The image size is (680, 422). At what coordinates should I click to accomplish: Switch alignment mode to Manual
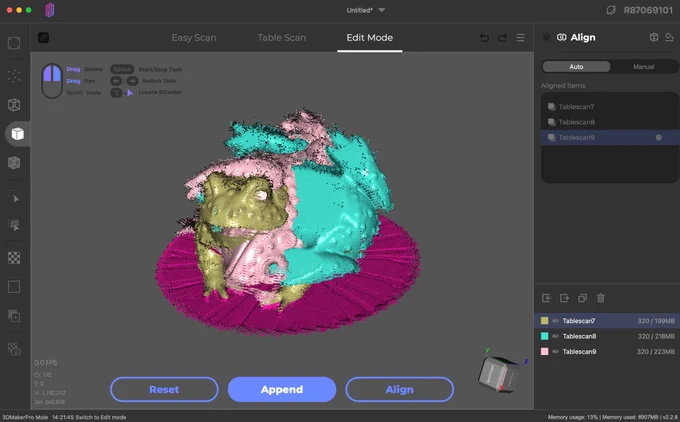coord(644,67)
